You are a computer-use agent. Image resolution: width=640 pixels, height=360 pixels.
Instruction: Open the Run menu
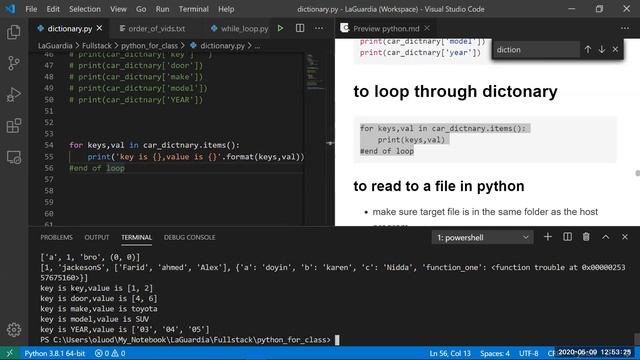(x=162, y=9)
